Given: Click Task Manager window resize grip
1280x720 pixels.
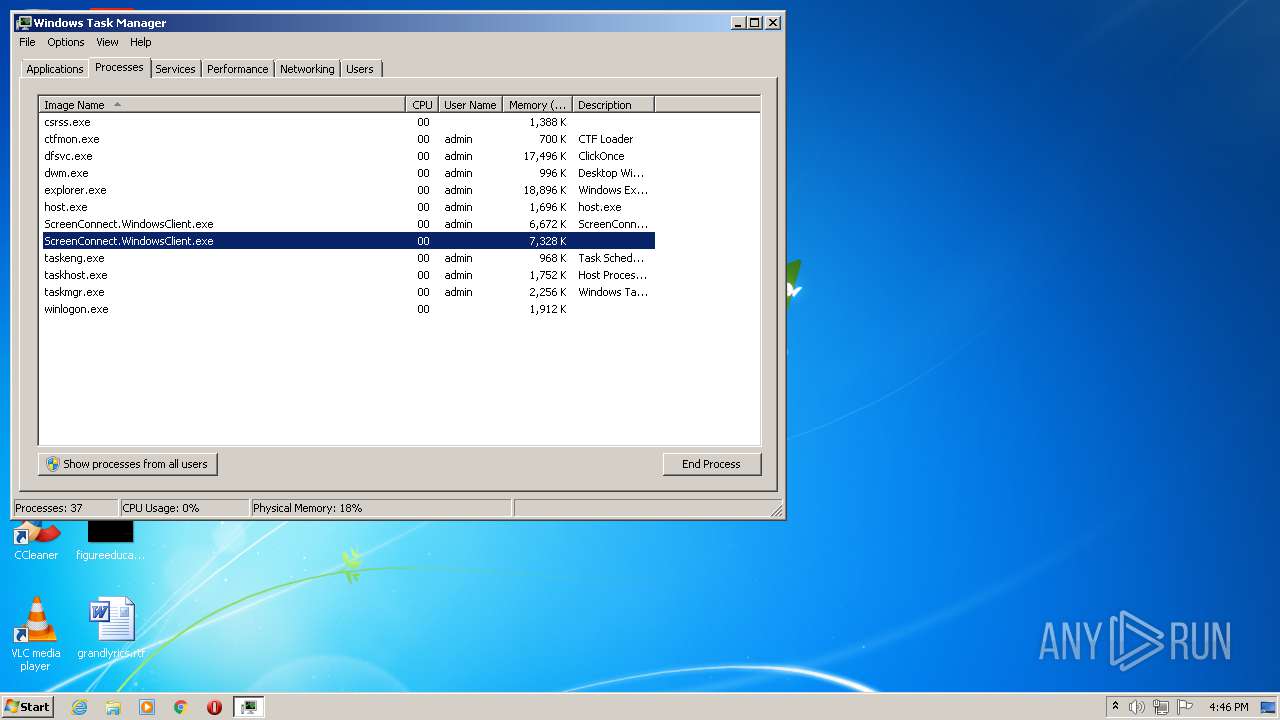Looking at the screenshot, I should tap(776, 510).
